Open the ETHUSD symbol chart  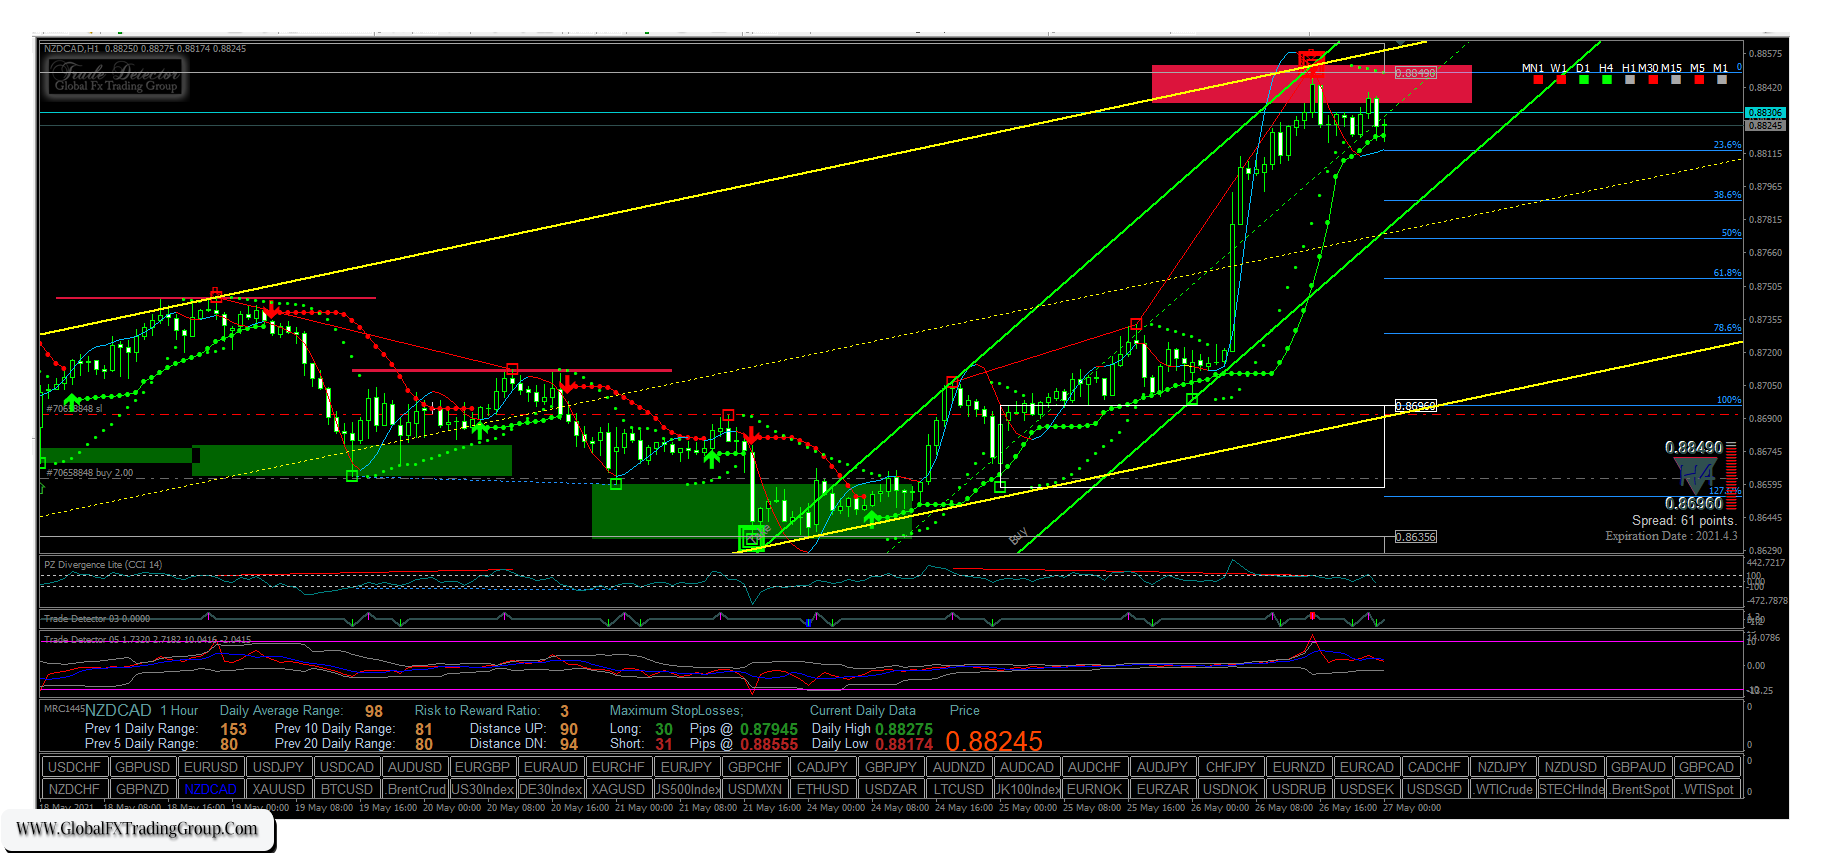tap(822, 789)
